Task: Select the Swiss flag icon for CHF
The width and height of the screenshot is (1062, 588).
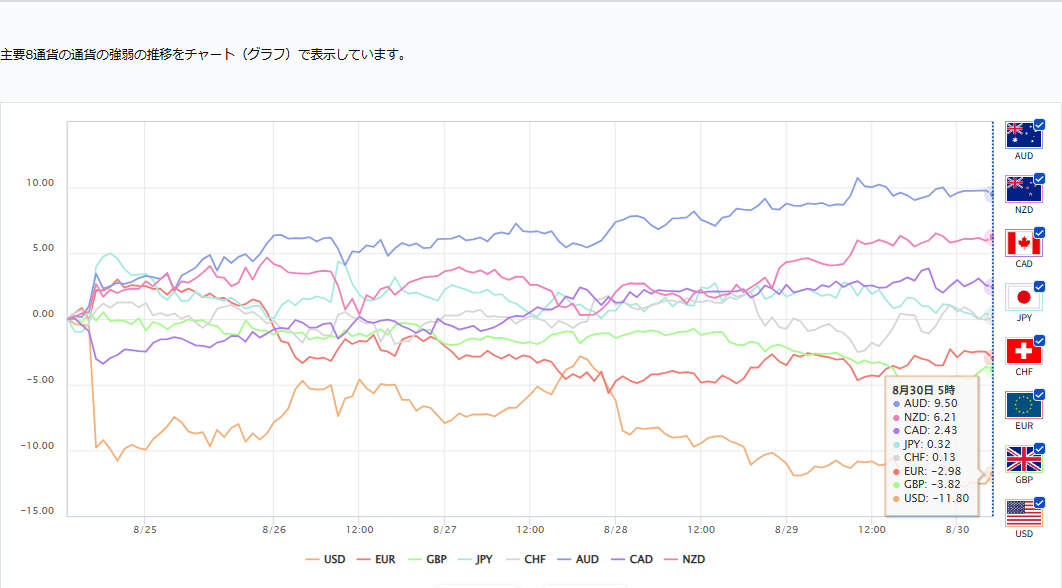Action: pyautogui.click(x=1022, y=351)
